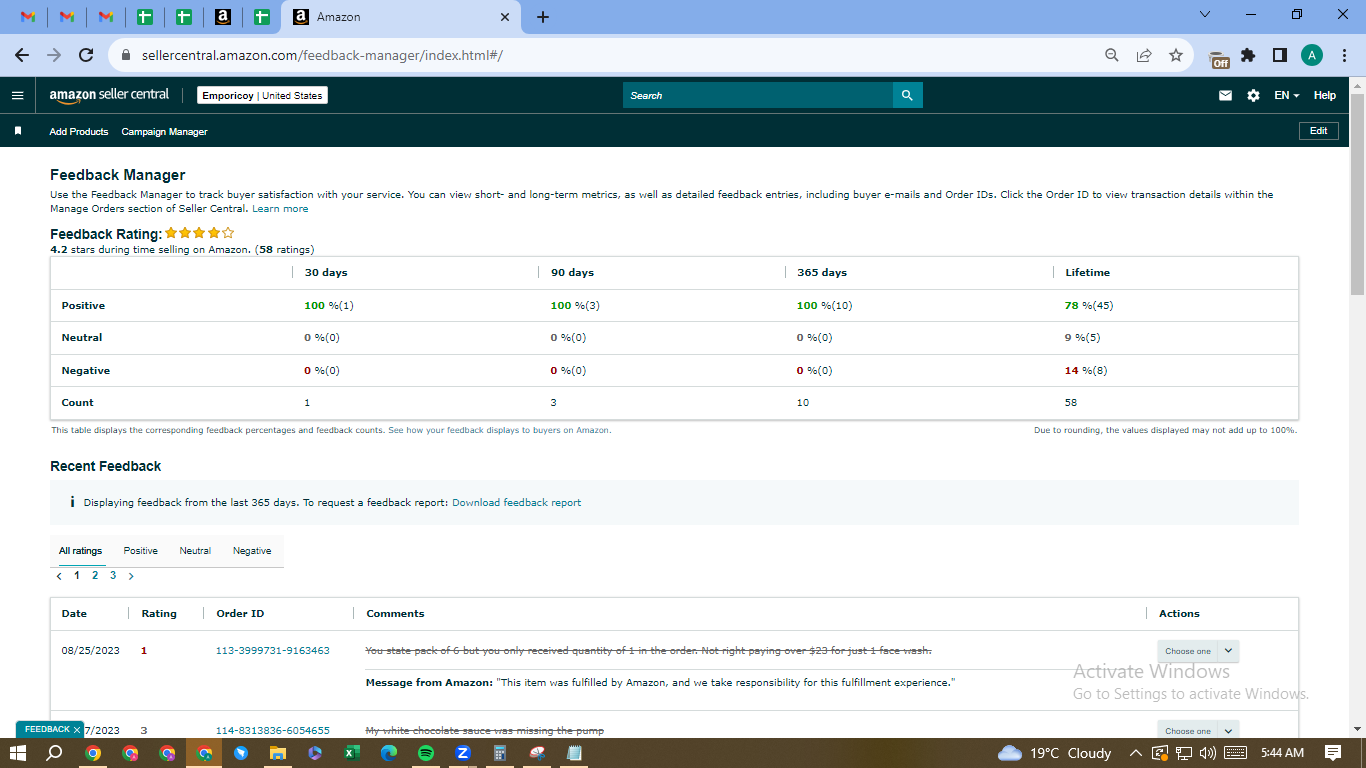Screen dimensions: 1366x768
Task: Go back with browser back arrow
Action: 21,55
